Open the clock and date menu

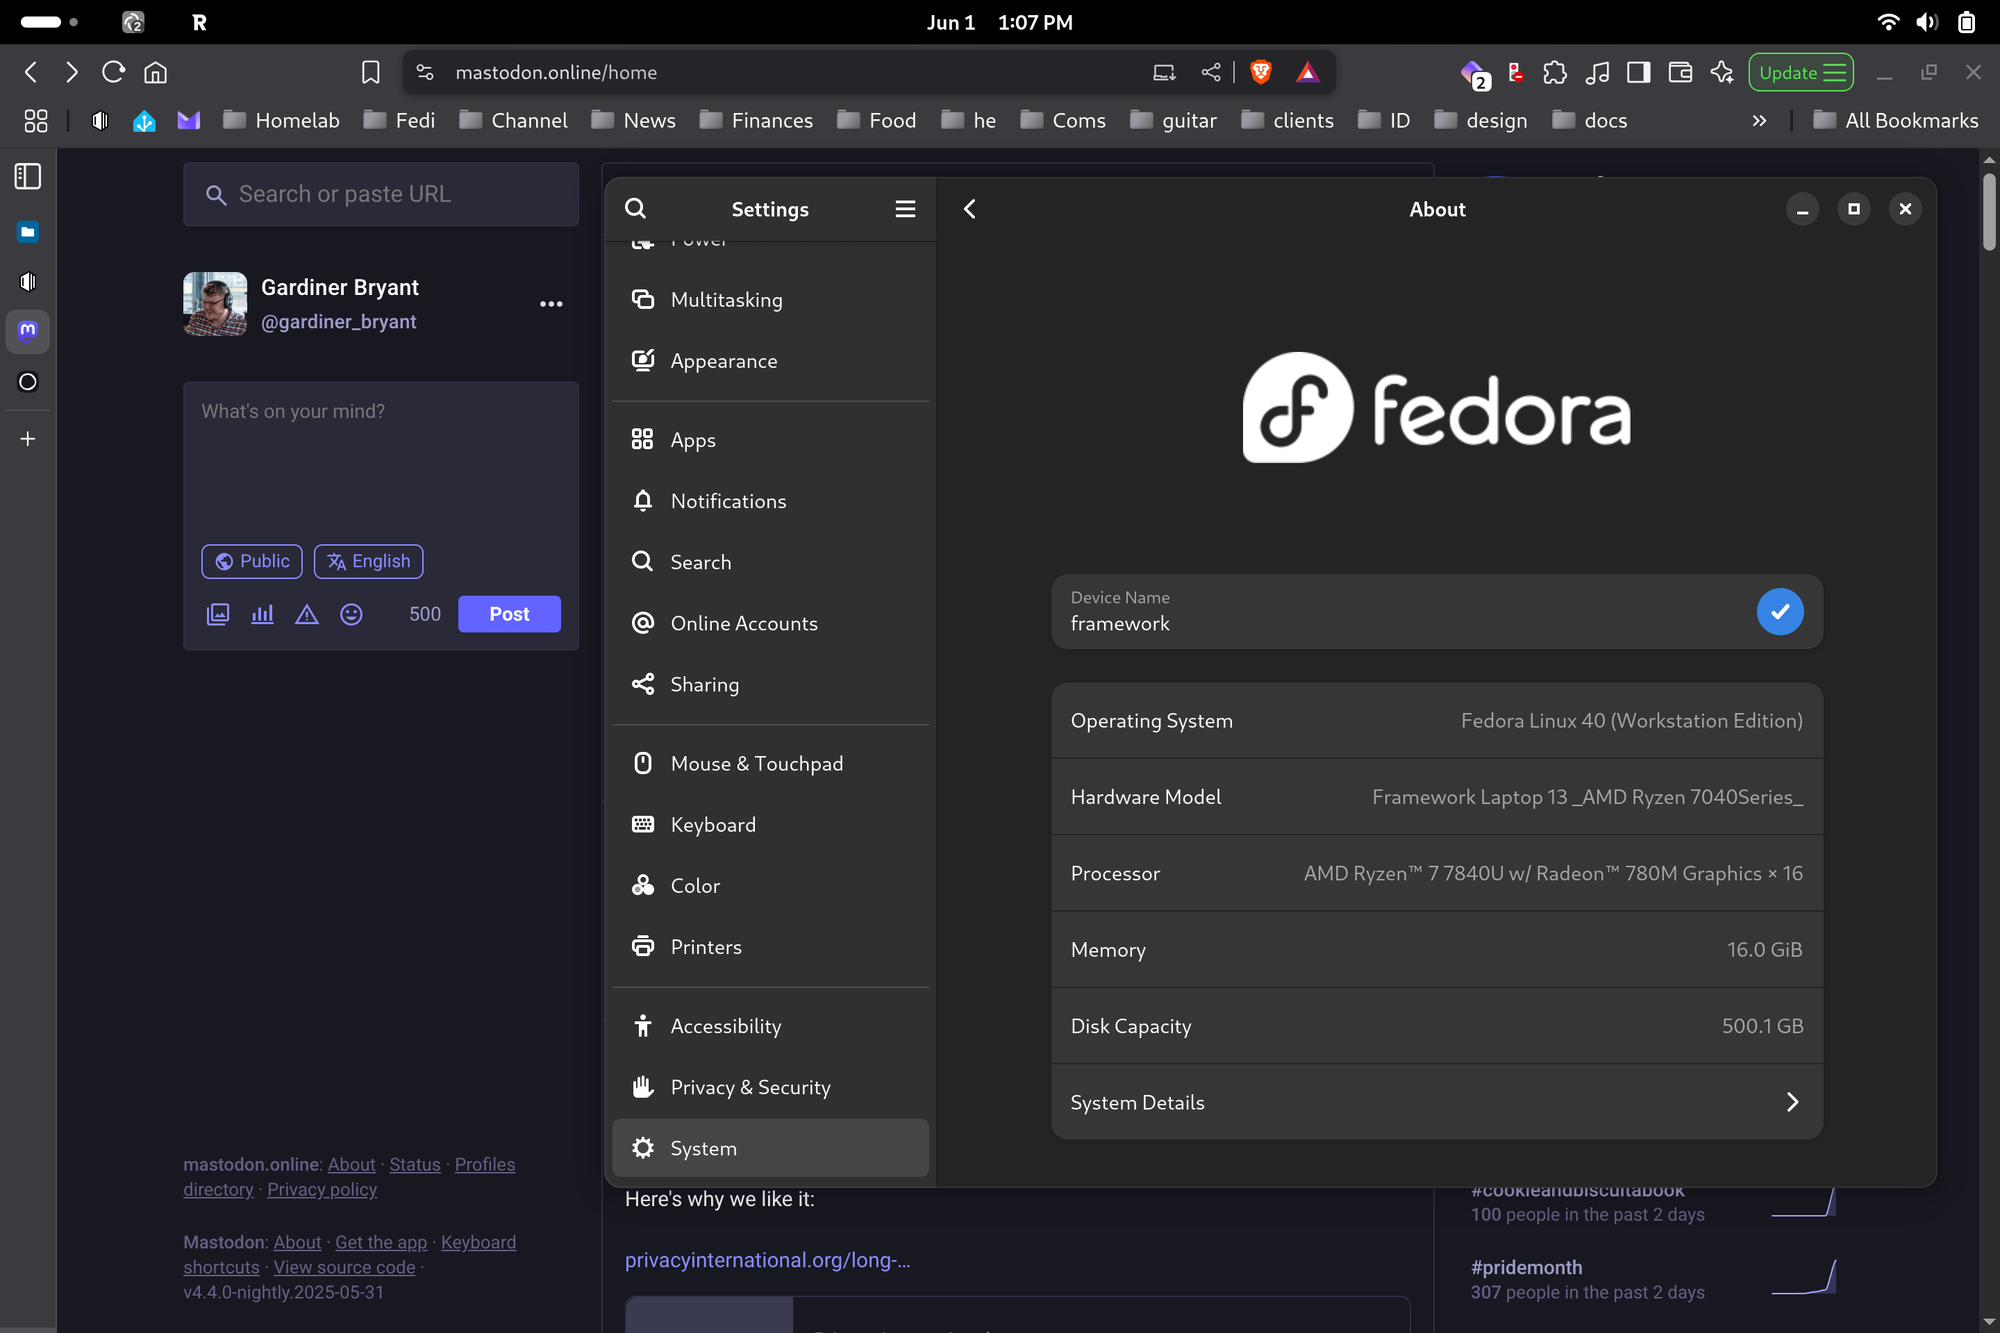(999, 22)
